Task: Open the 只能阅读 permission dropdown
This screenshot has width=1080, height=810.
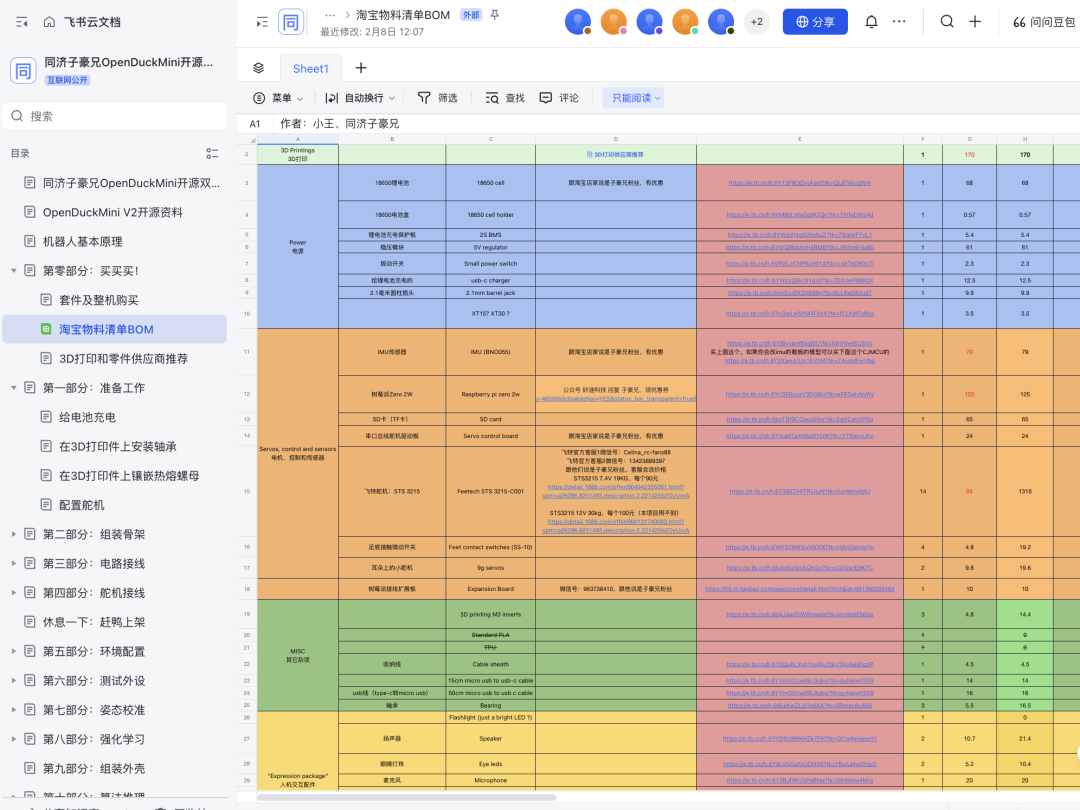Action: point(633,98)
